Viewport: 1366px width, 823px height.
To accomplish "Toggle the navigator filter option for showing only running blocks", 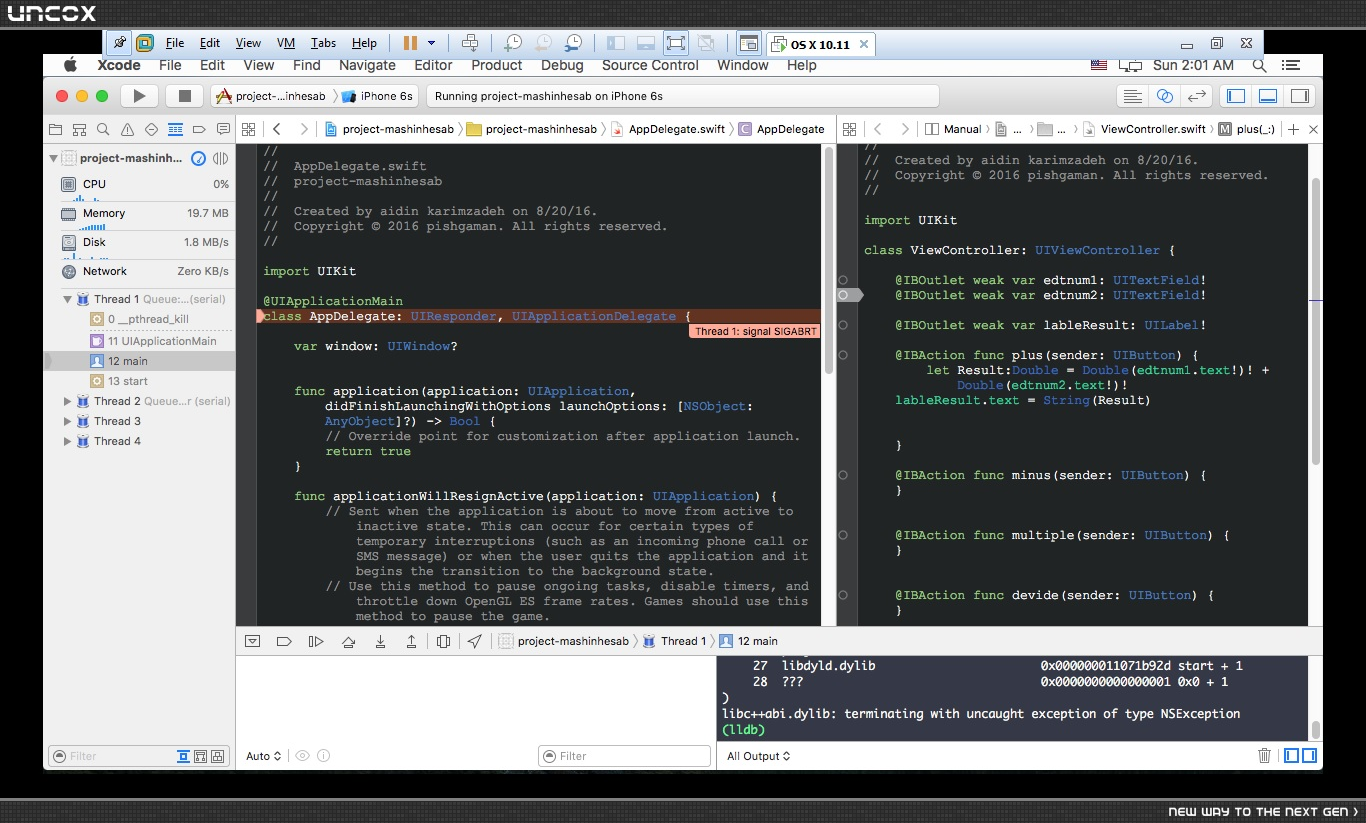I will point(219,756).
